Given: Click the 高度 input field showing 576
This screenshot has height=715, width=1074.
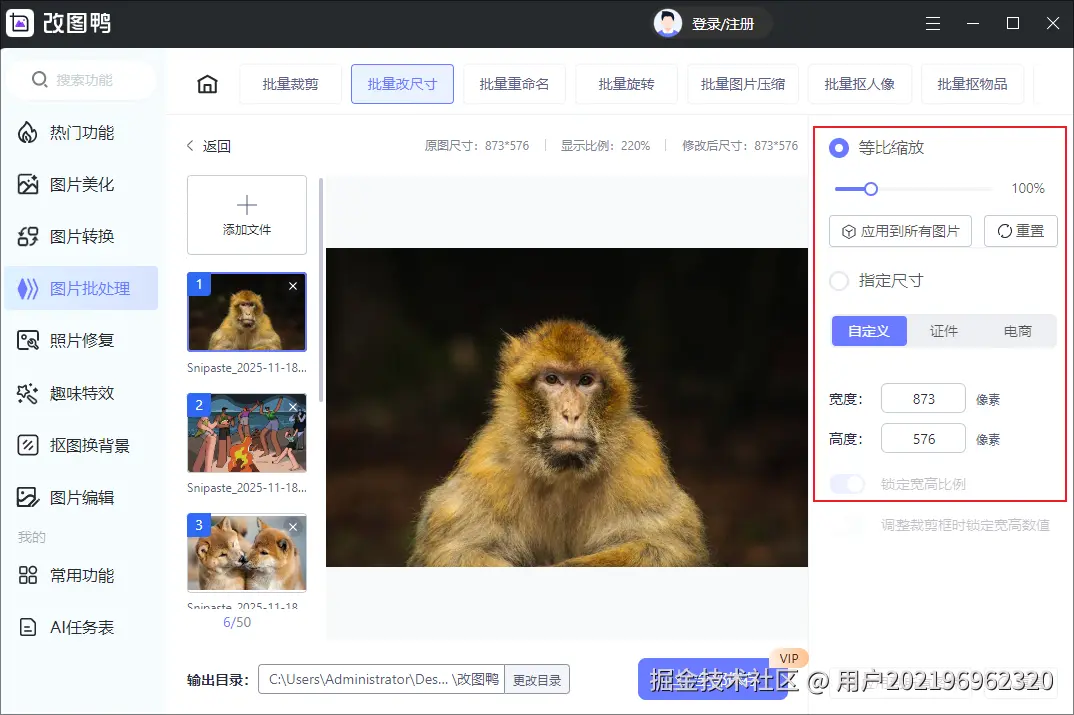Looking at the screenshot, I should coord(923,439).
